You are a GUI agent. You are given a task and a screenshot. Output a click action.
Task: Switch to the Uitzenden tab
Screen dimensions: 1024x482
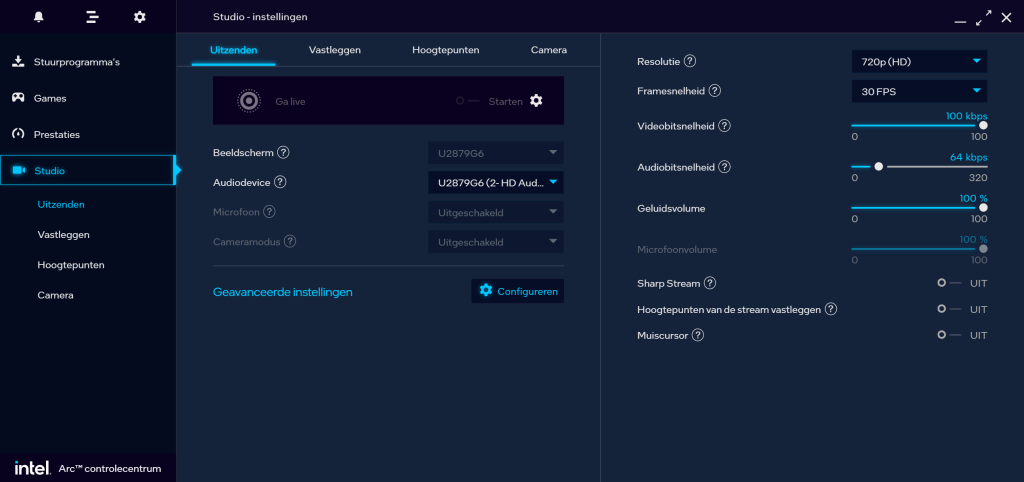pos(234,50)
